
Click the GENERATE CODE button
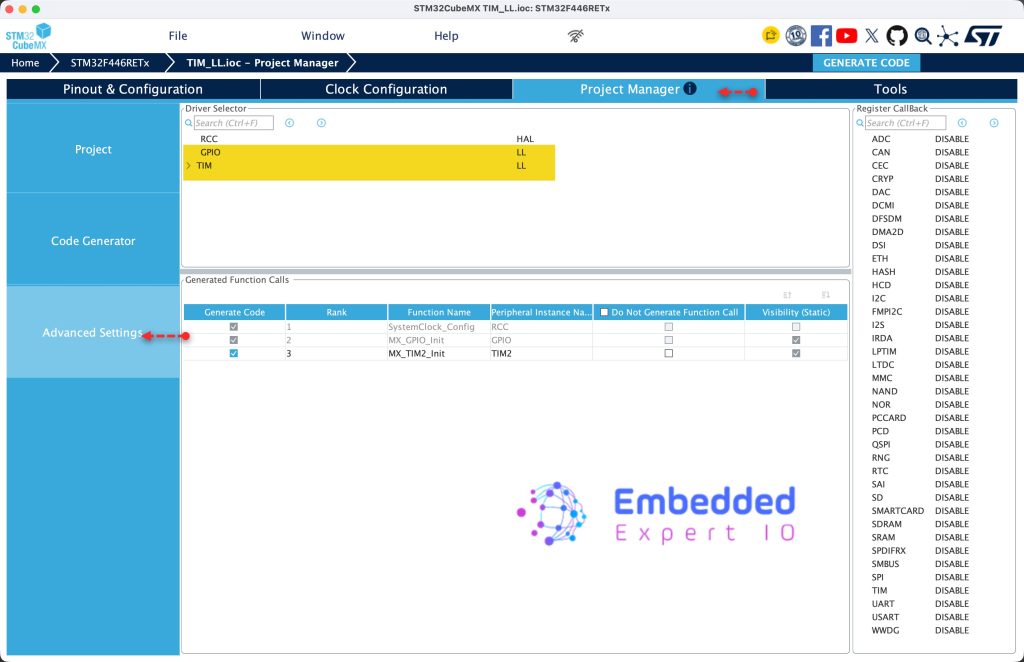pyautogui.click(x=866, y=63)
